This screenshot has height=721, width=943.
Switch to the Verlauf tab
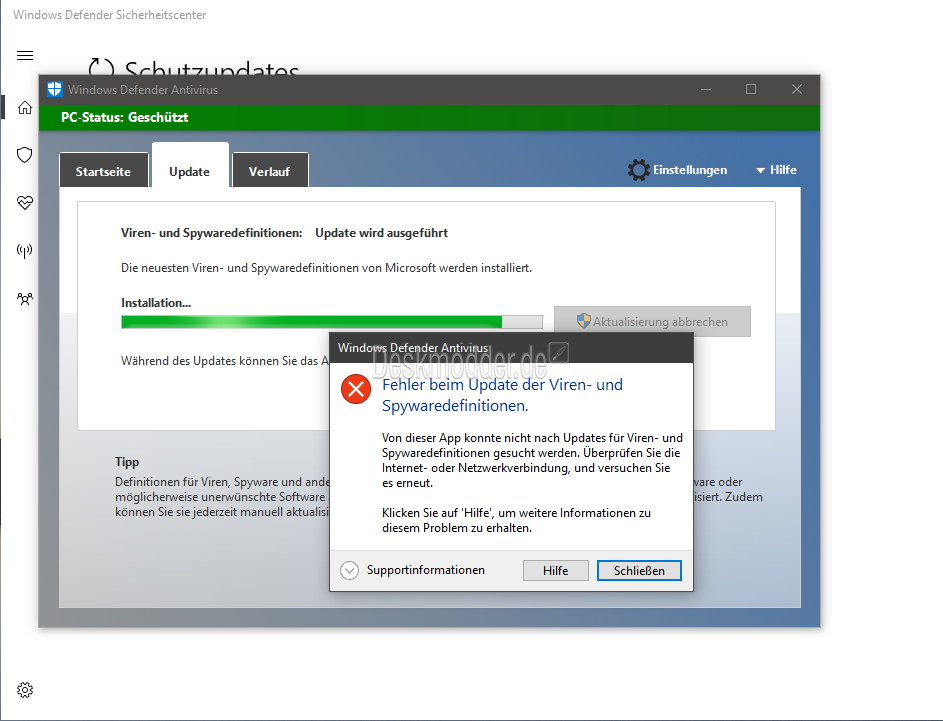(270, 171)
